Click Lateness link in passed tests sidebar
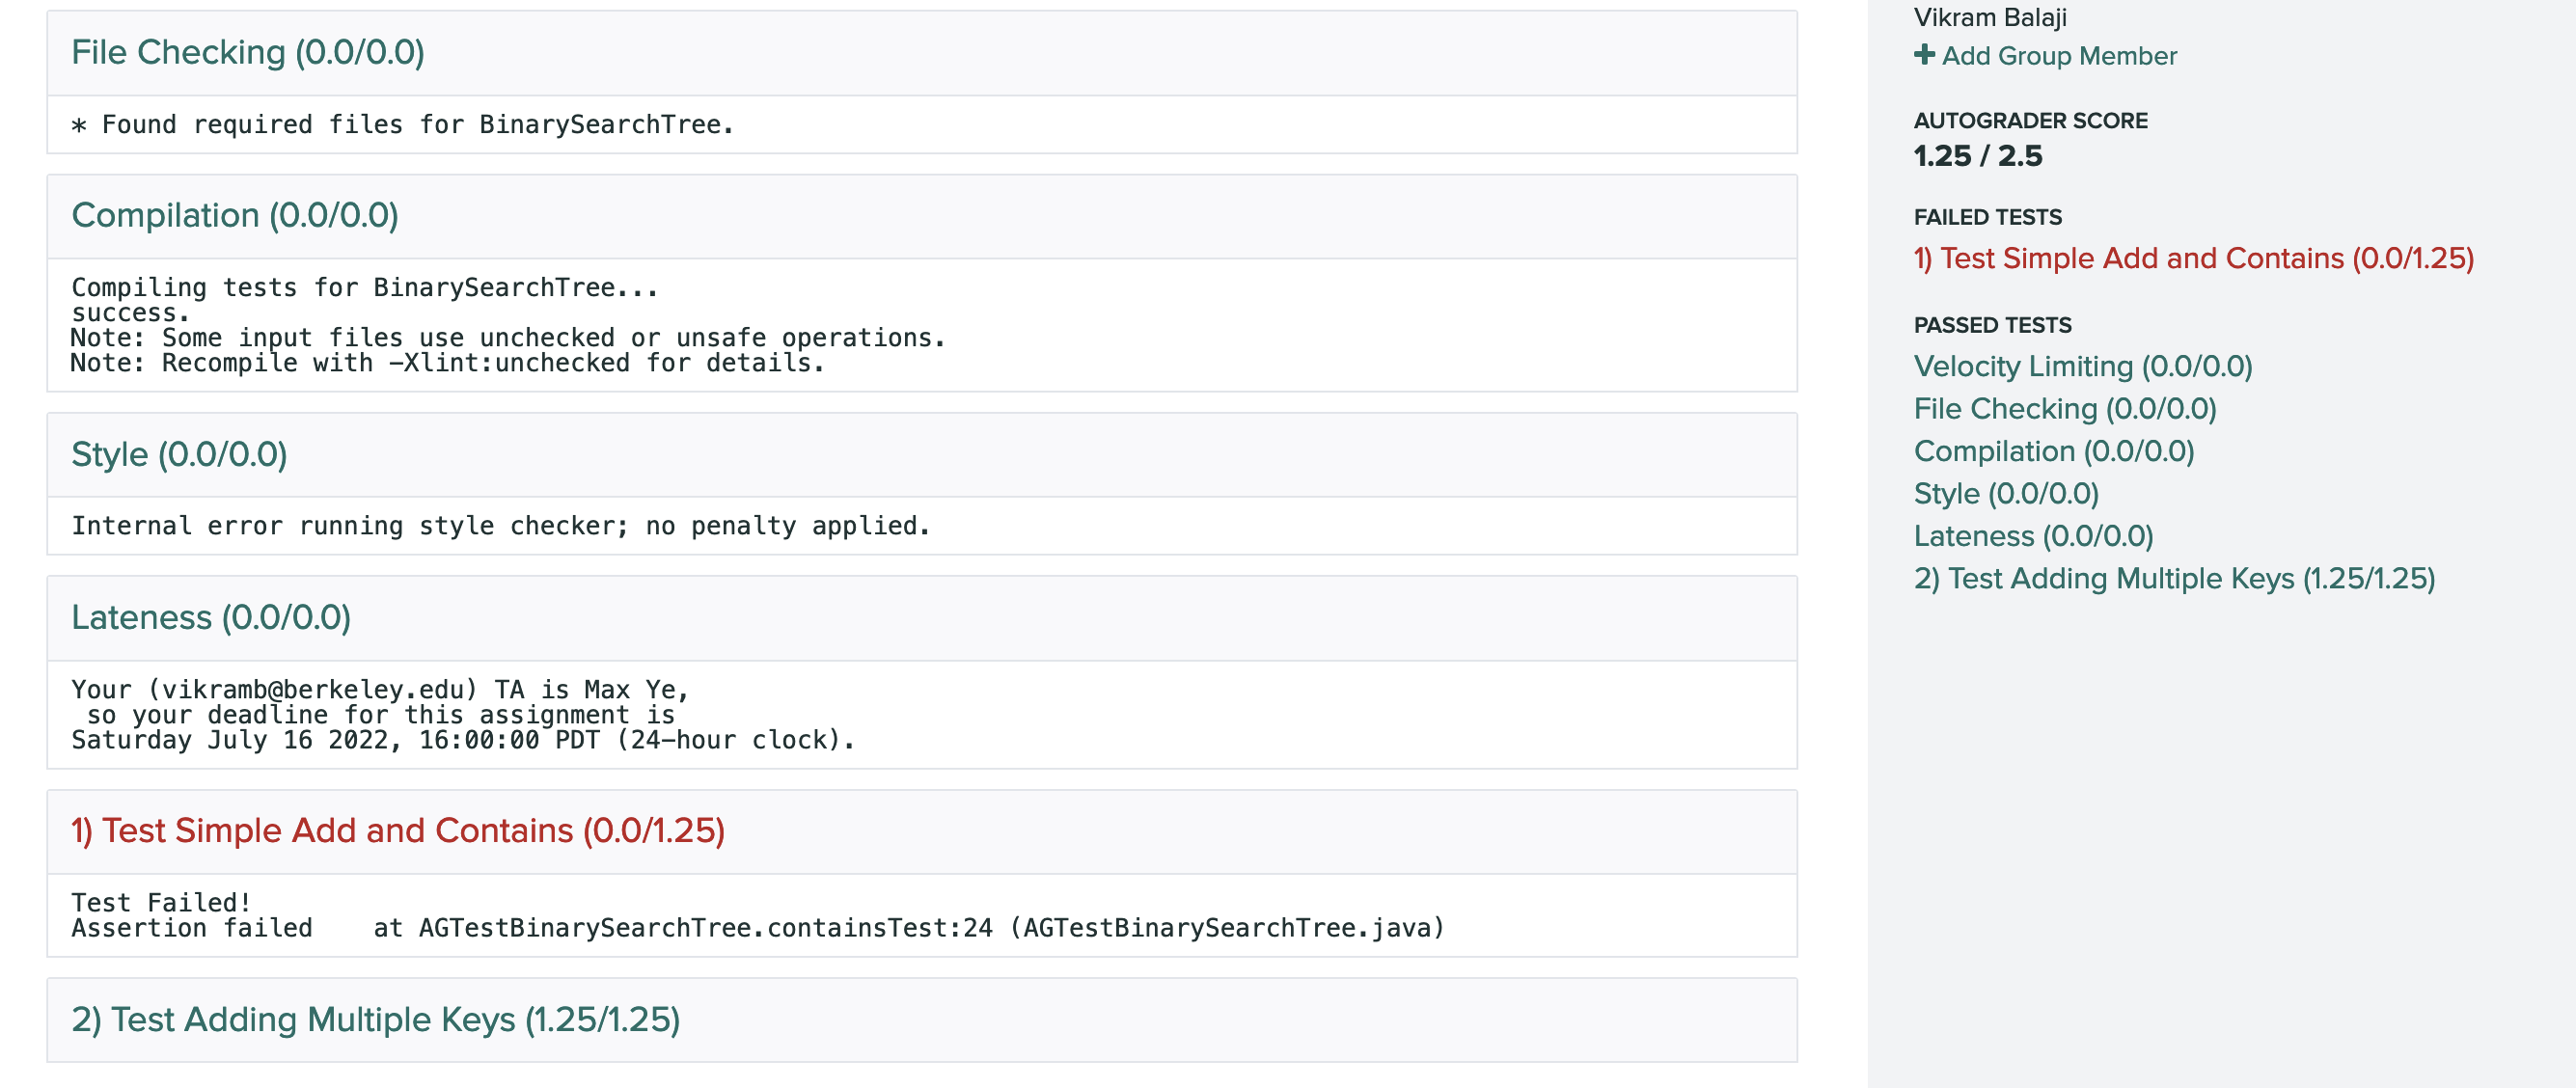This screenshot has width=2576, height=1088. (x=2033, y=536)
